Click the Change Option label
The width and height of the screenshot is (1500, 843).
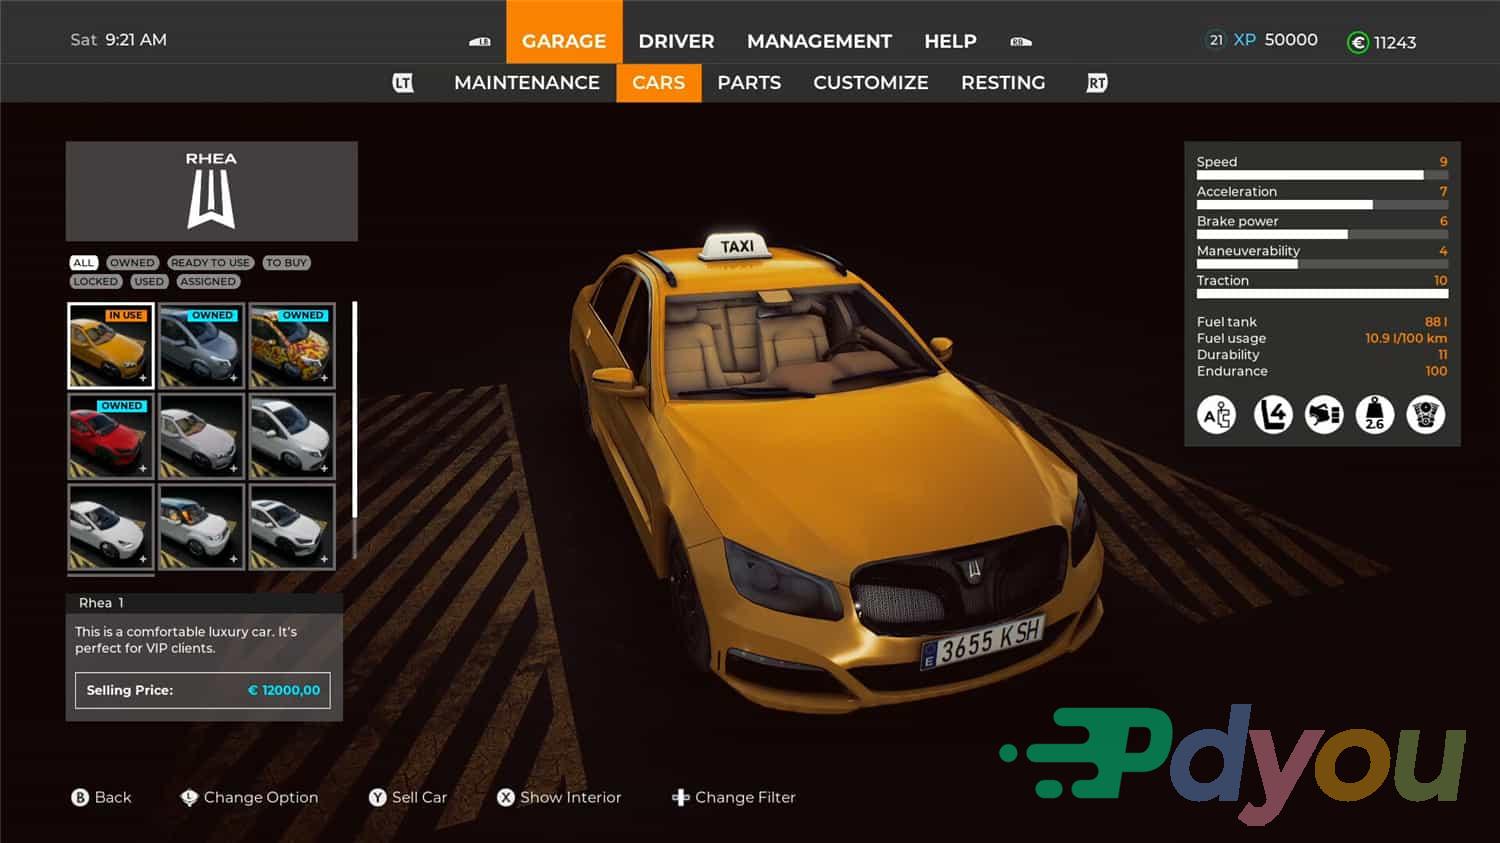(261, 797)
